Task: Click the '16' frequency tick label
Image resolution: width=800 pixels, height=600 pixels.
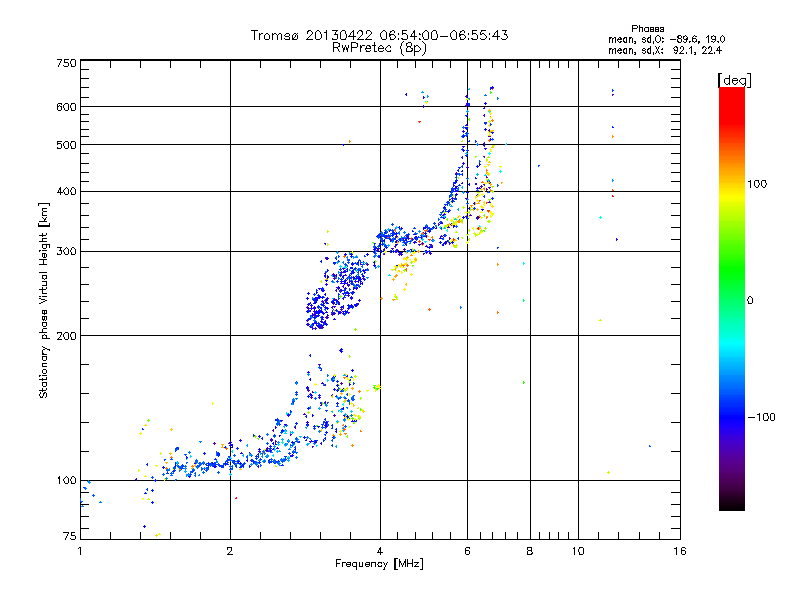Action: pyautogui.click(x=680, y=551)
